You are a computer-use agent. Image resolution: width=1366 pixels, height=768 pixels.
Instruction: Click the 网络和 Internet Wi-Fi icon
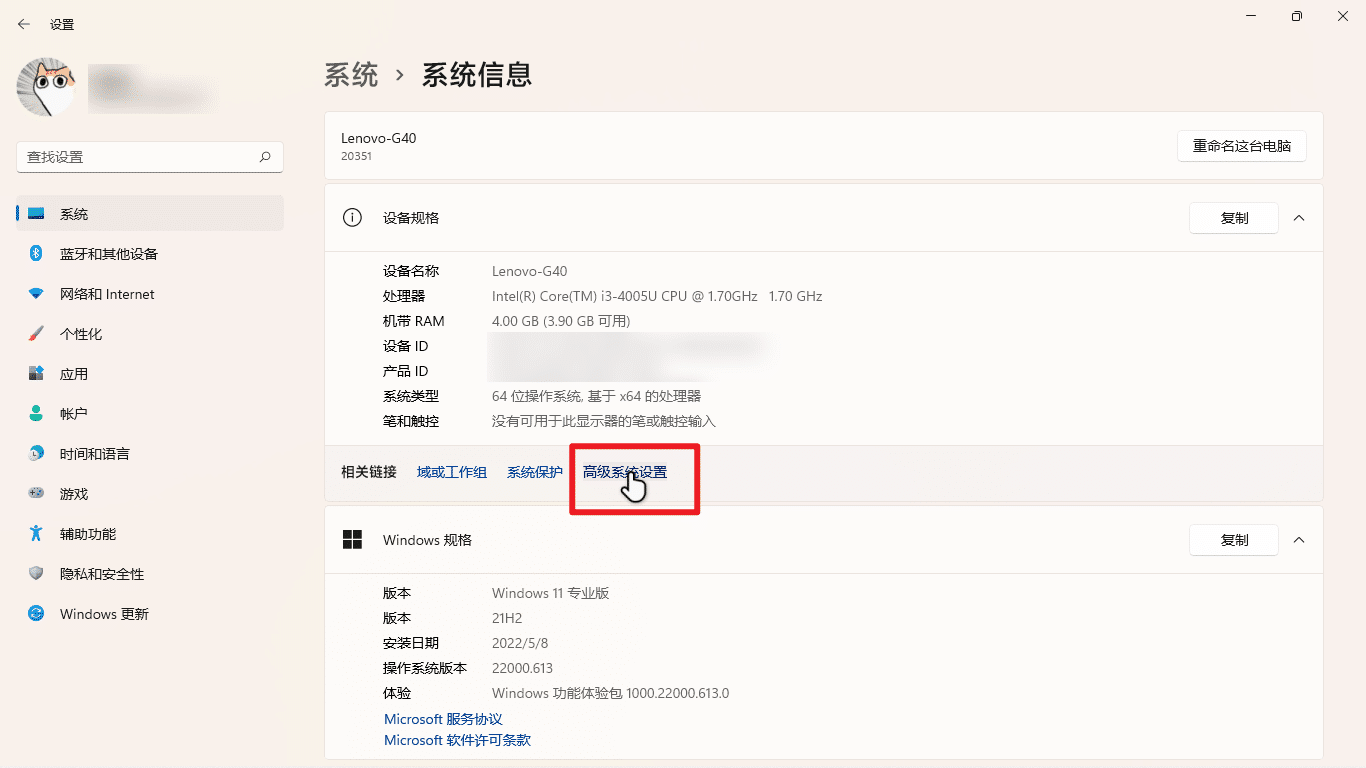[36, 294]
